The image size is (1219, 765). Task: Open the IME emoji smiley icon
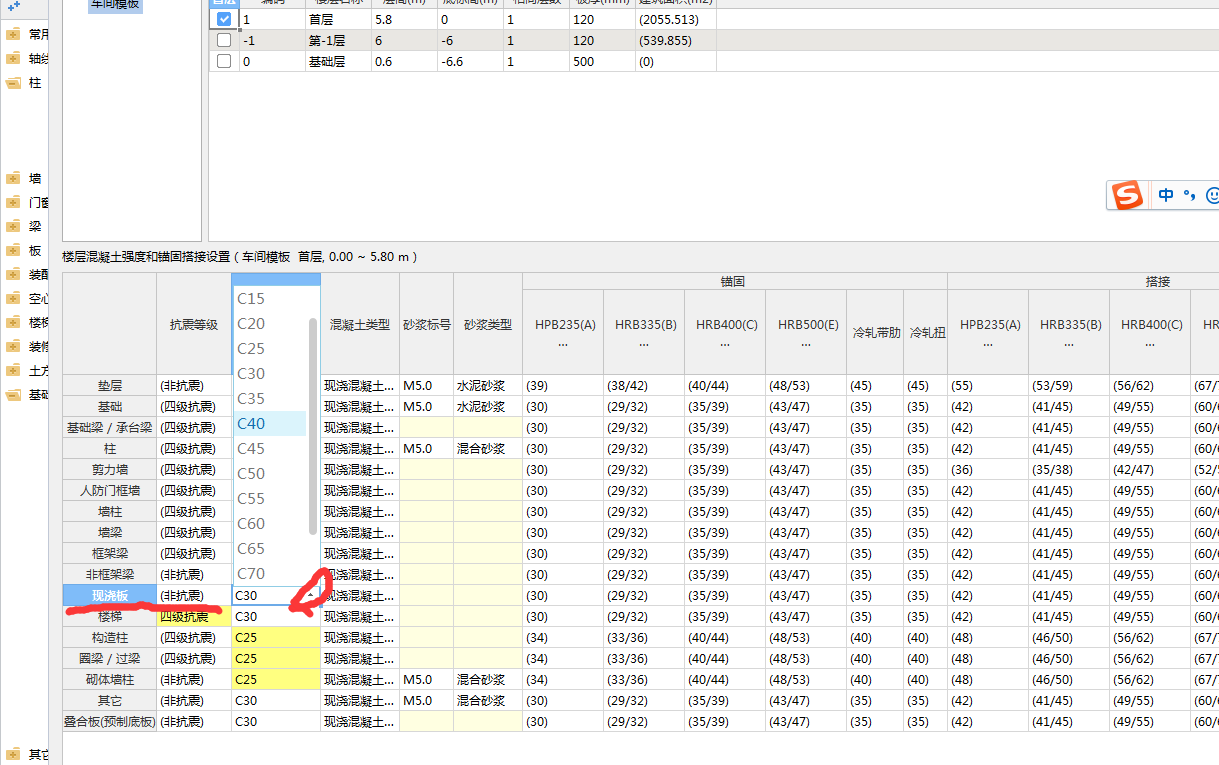(1212, 196)
